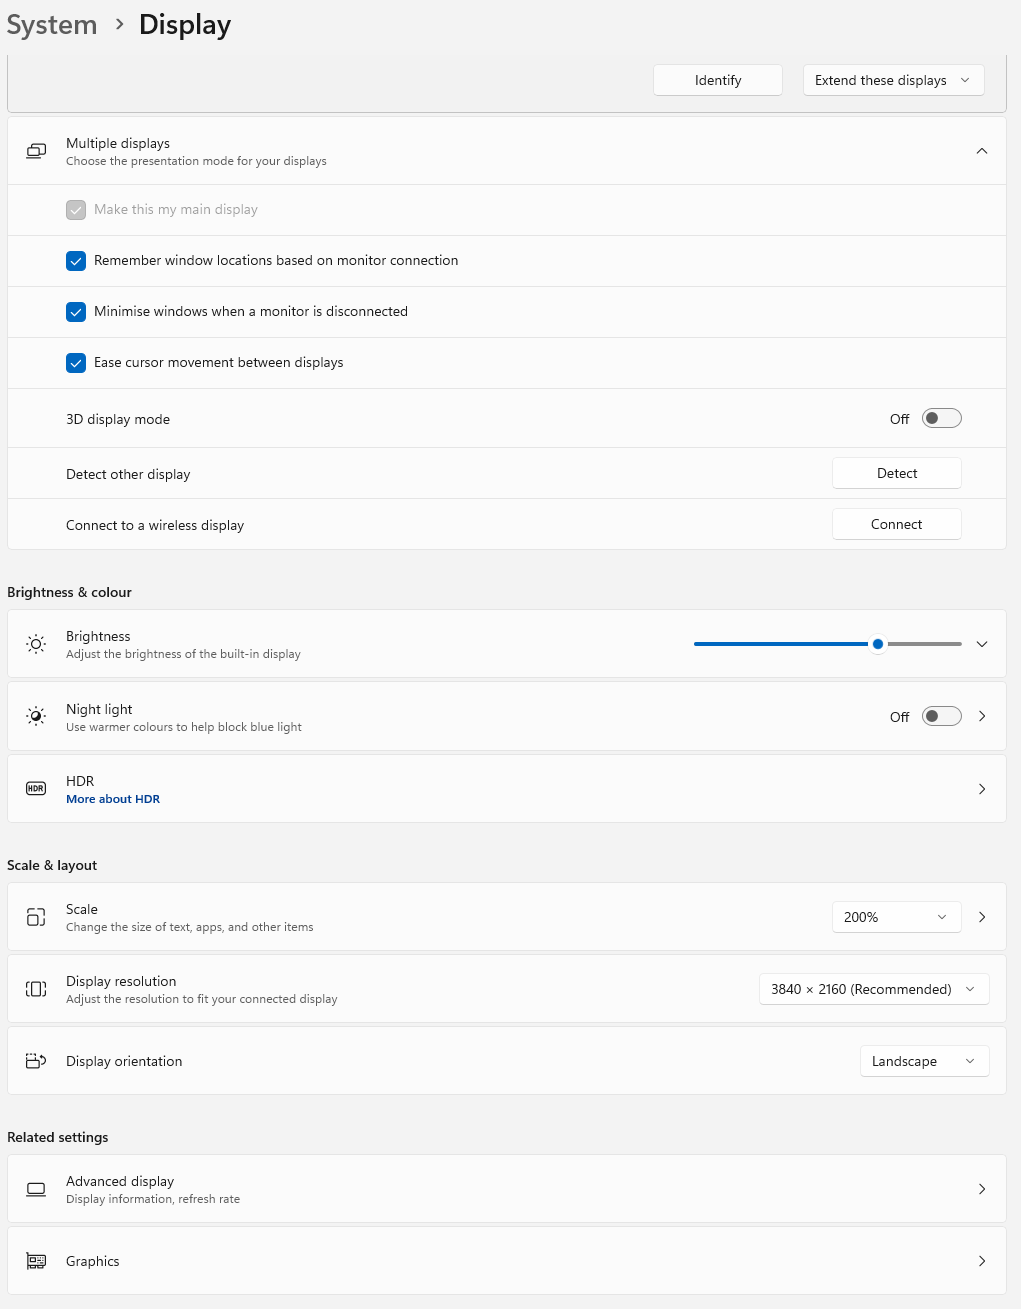This screenshot has width=1021, height=1309.
Task: Click the Scale icon
Action: 36,917
